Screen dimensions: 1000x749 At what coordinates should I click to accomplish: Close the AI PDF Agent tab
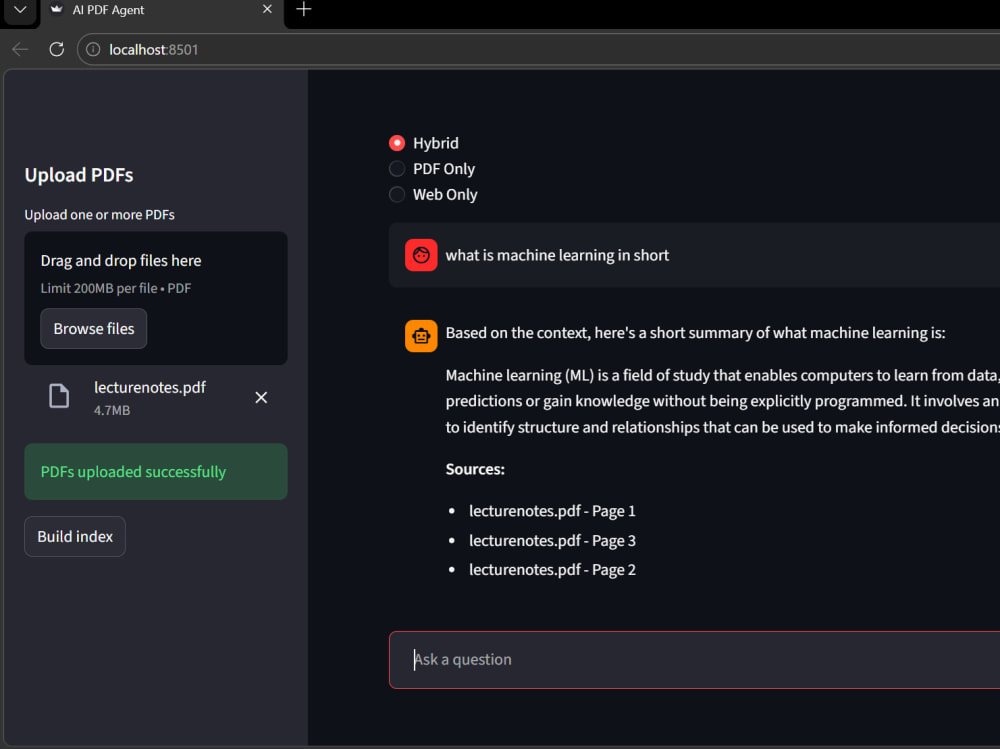[x=267, y=10]
